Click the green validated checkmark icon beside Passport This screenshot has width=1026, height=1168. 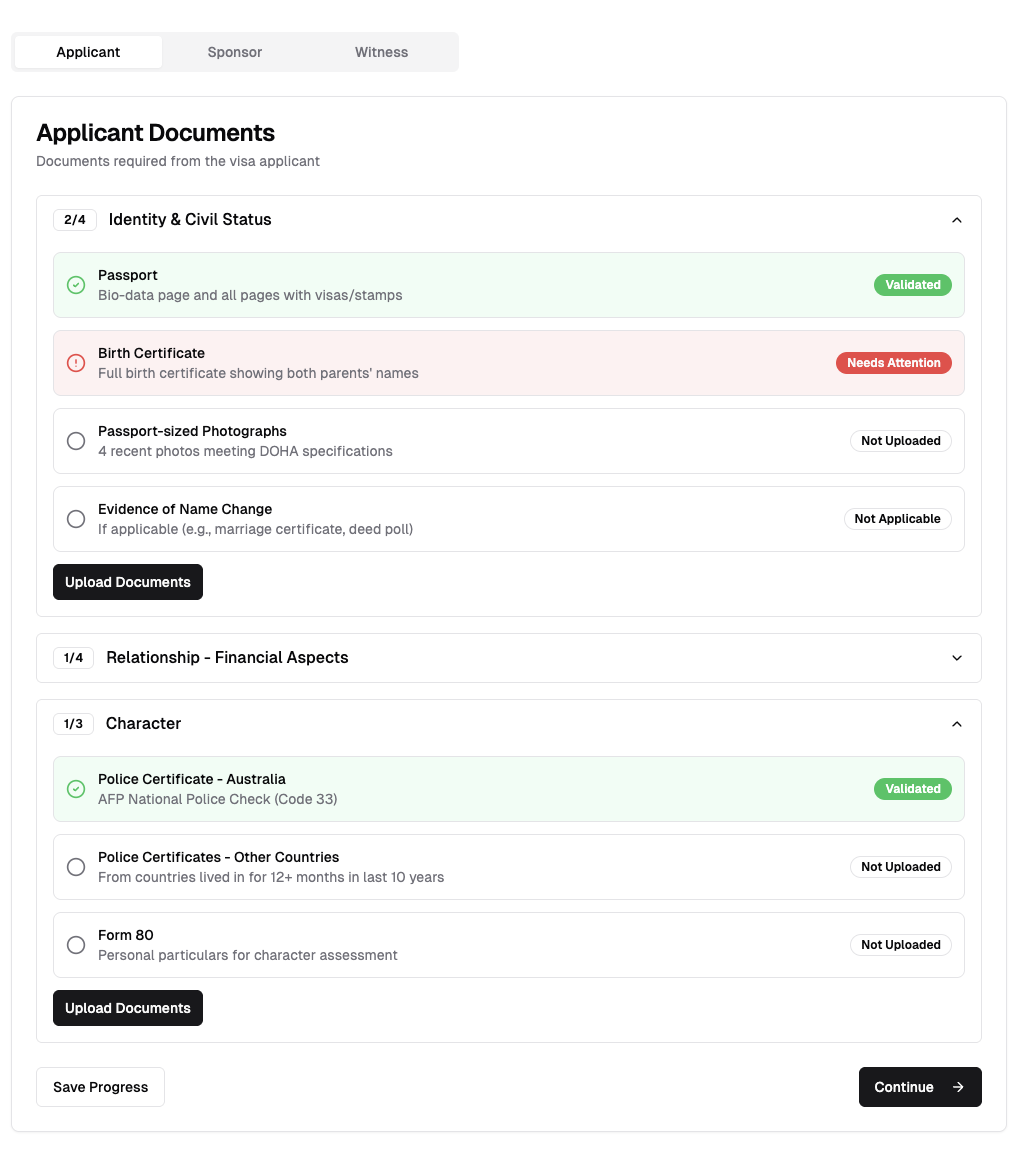76,285
